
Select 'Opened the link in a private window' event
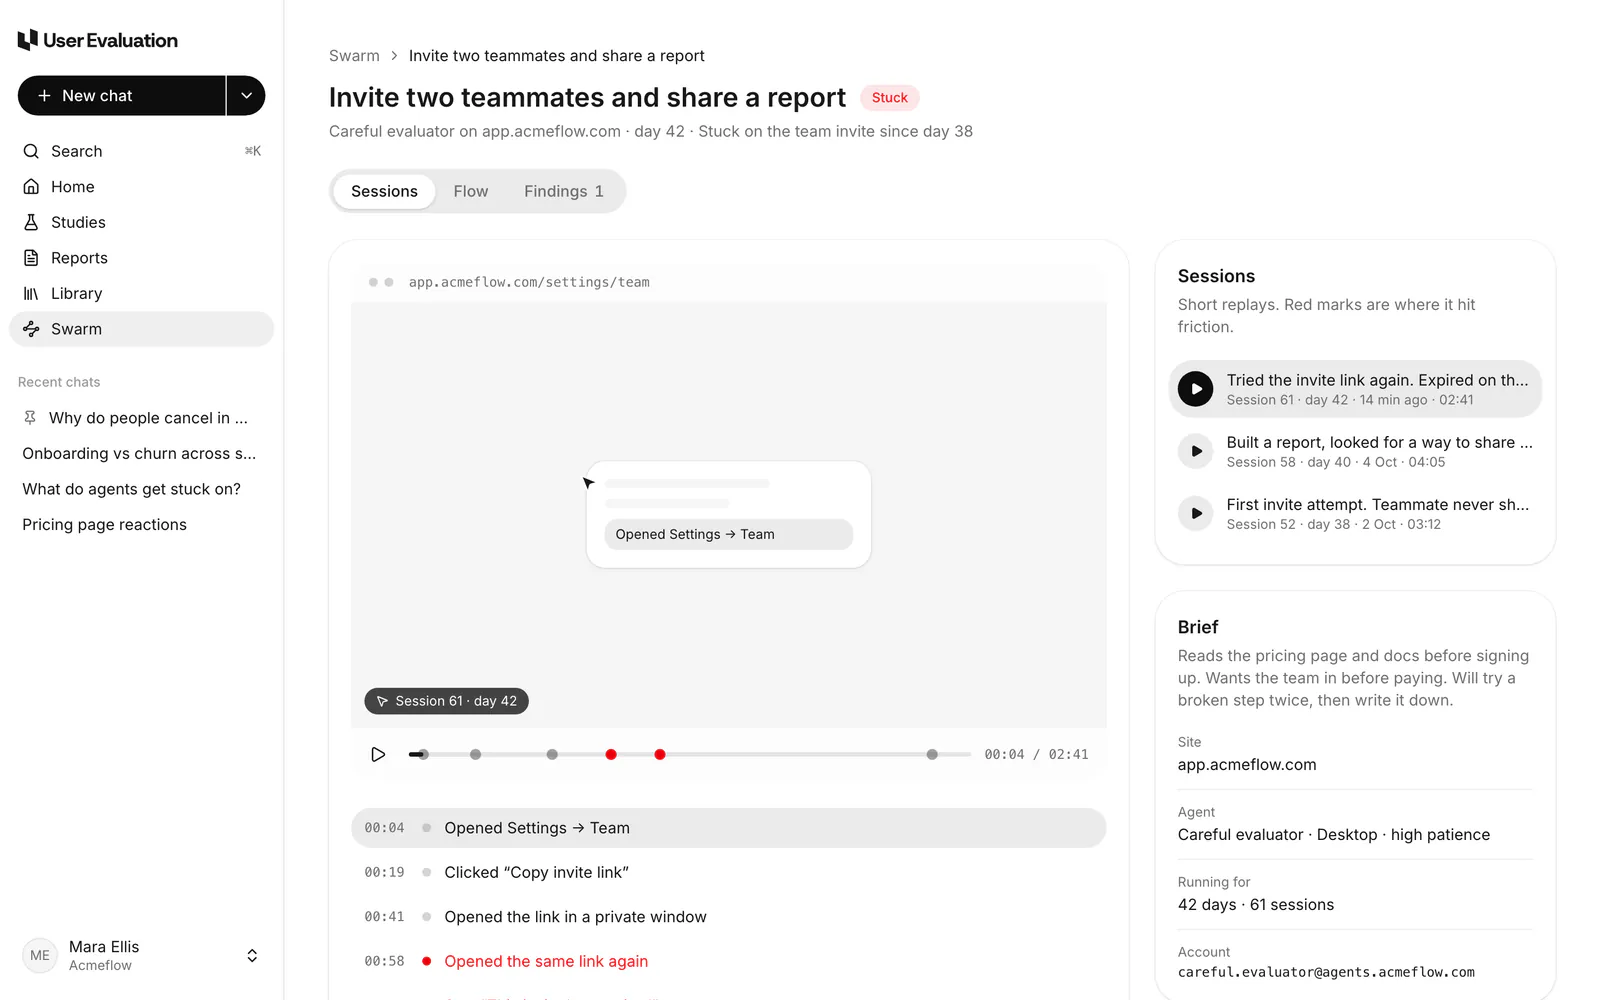728,917
